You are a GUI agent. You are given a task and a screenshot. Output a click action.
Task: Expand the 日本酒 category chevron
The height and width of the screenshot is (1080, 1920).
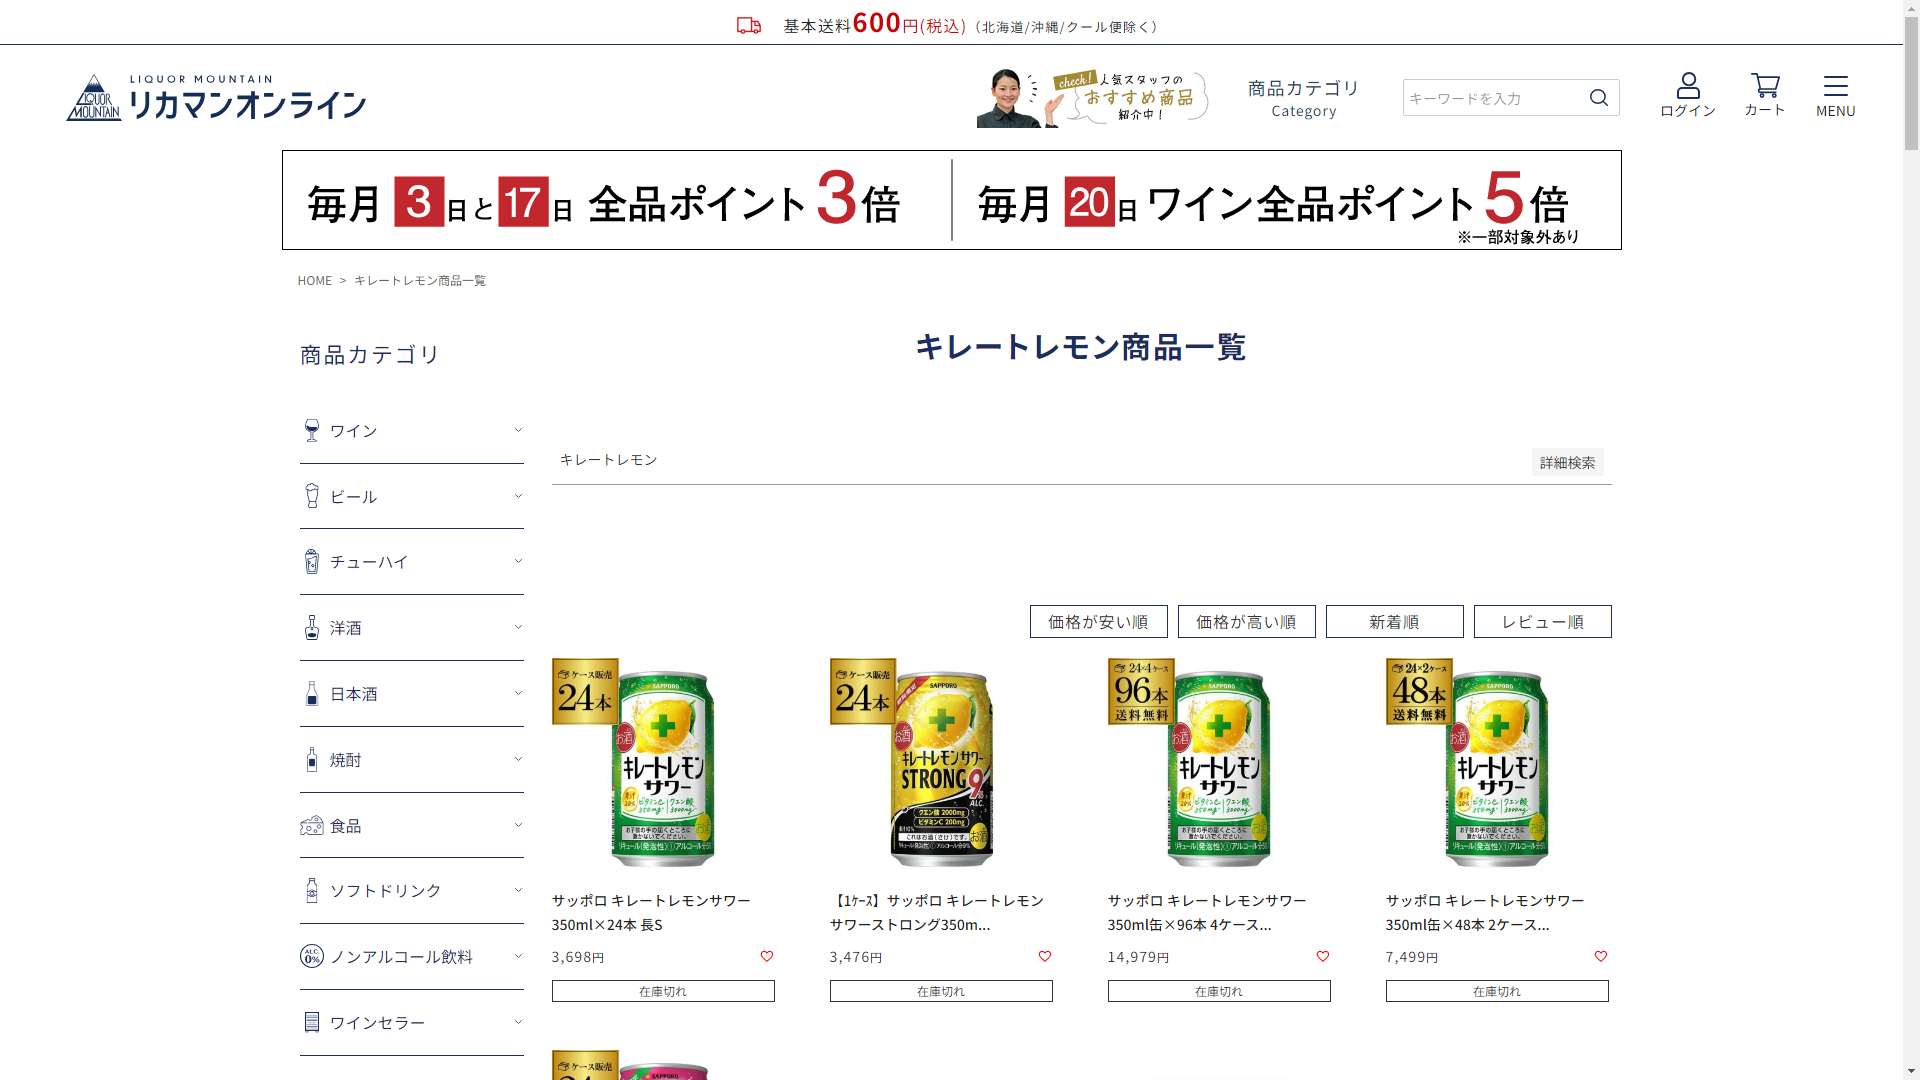[518, 693]
